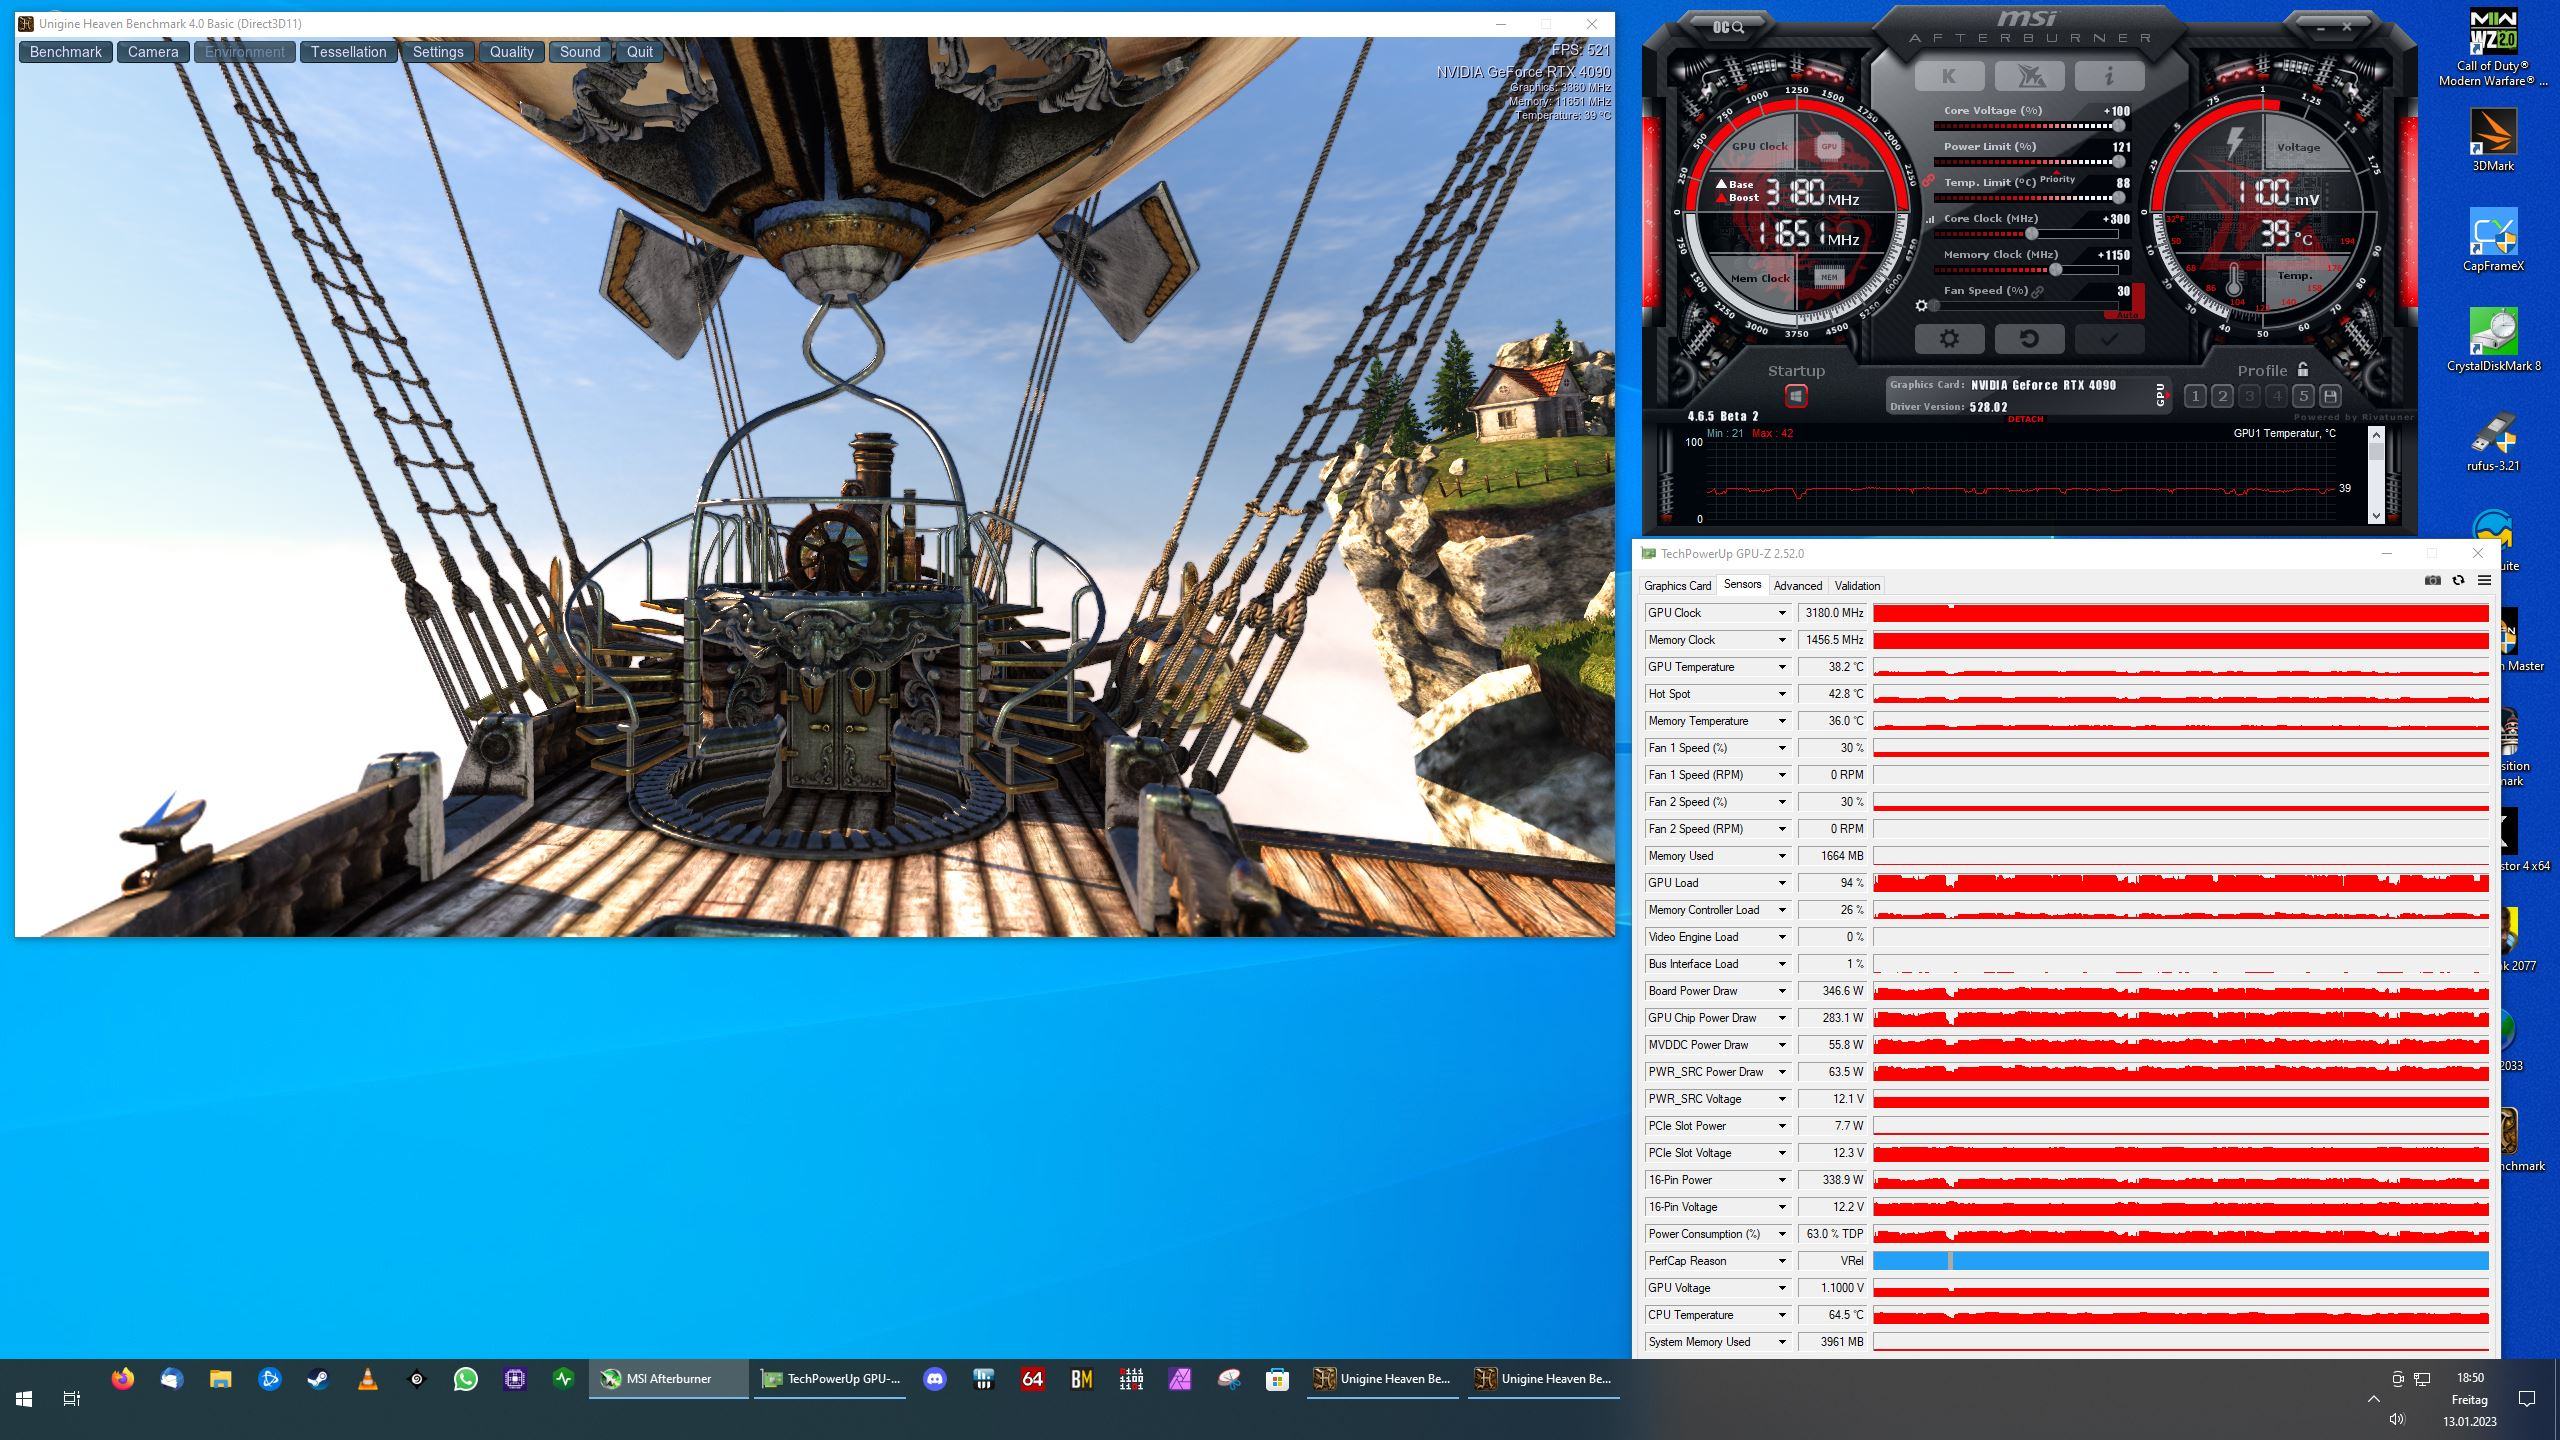Viewport: 2560px width, 1440px height.
Task: Open Windows Start menu
Action: pos(24,1399)
